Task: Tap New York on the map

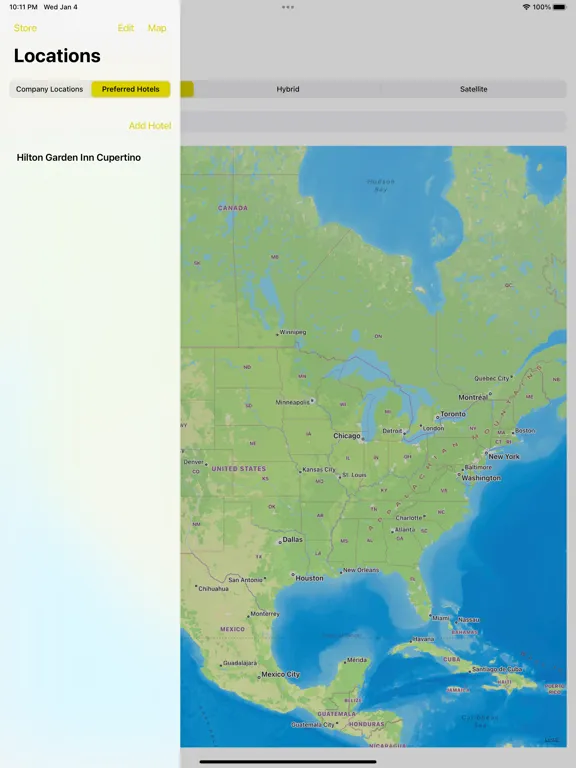Action: (504, 456)
